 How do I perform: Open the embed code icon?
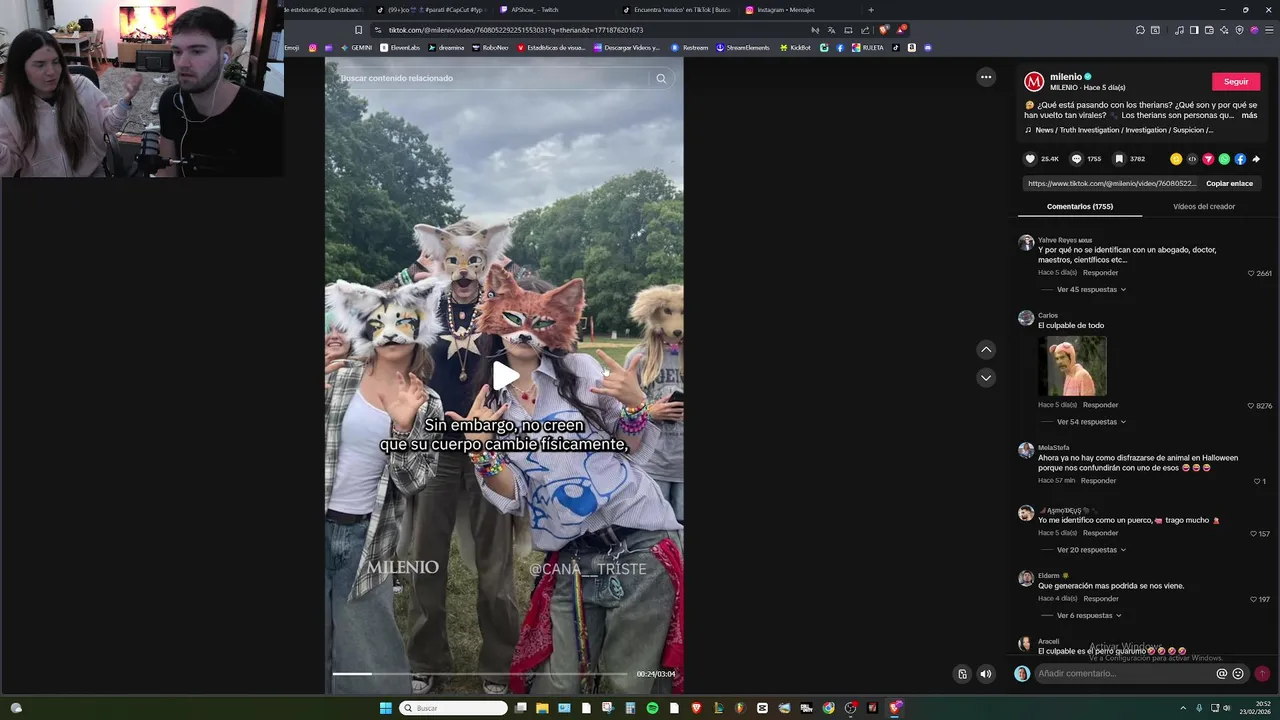1192,159
